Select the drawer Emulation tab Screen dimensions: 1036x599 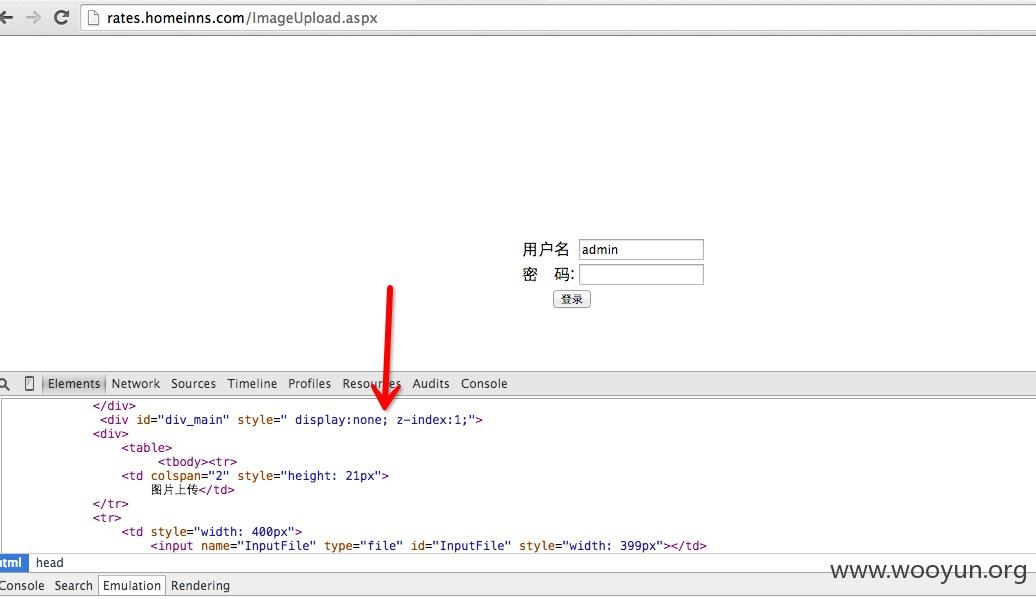(x=131, y=586)
